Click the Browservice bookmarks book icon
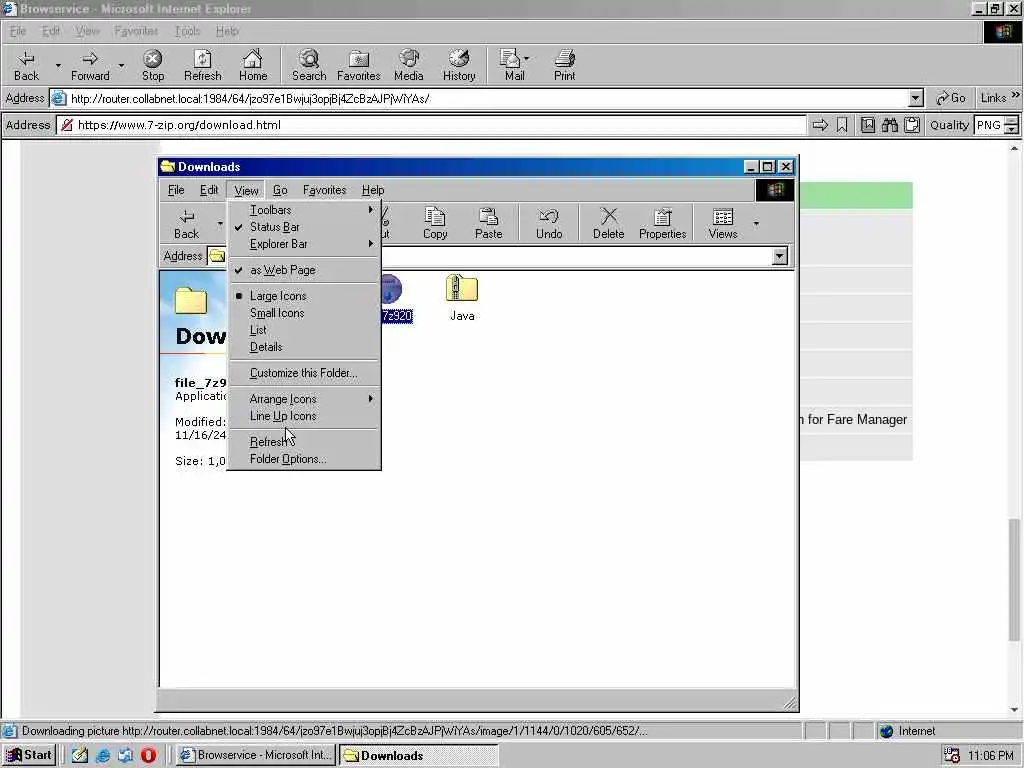This screenshot has height=768, width=1024. tap(867, 125)
